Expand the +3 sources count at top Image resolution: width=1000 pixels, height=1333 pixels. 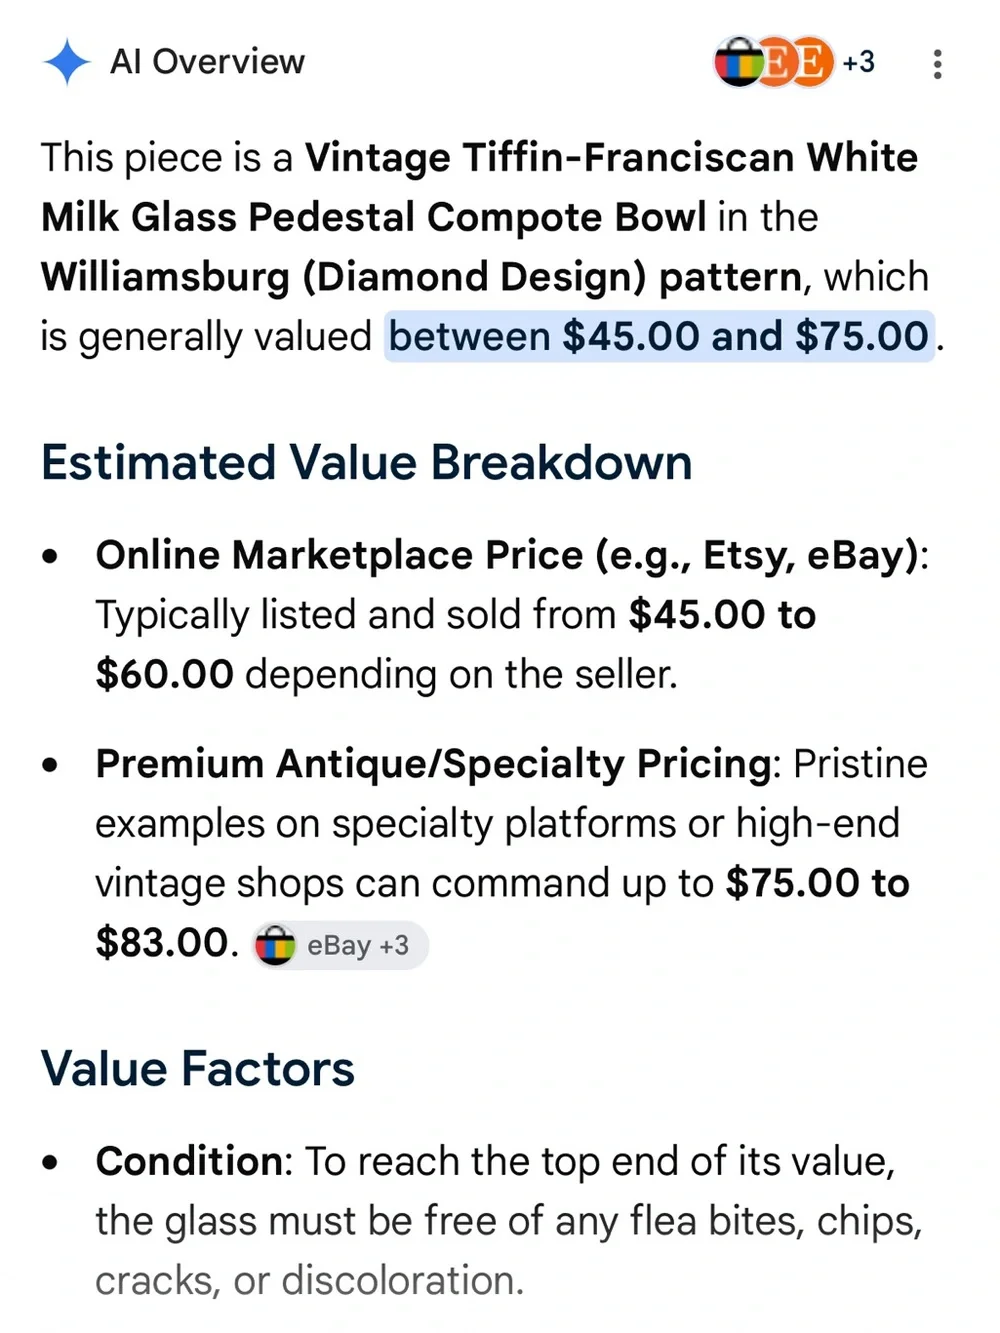(x=858, y=63)
